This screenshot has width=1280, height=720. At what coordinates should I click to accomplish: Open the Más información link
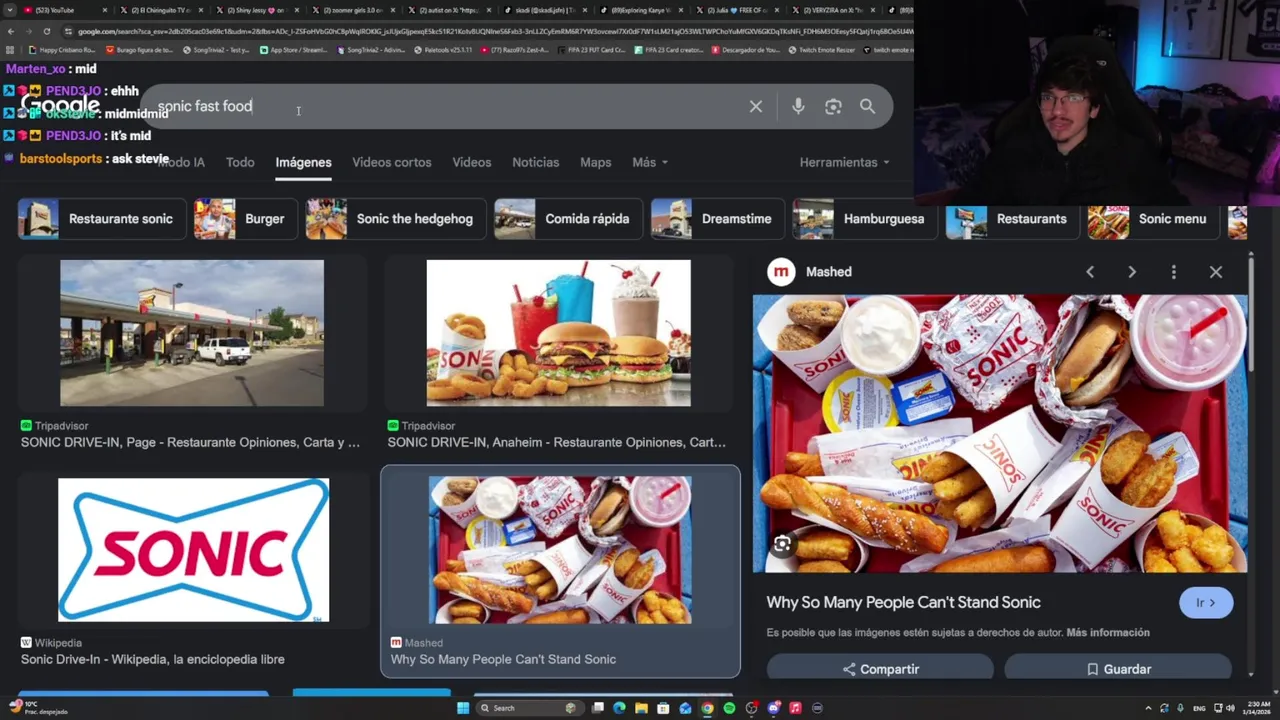coord(1108,633)
